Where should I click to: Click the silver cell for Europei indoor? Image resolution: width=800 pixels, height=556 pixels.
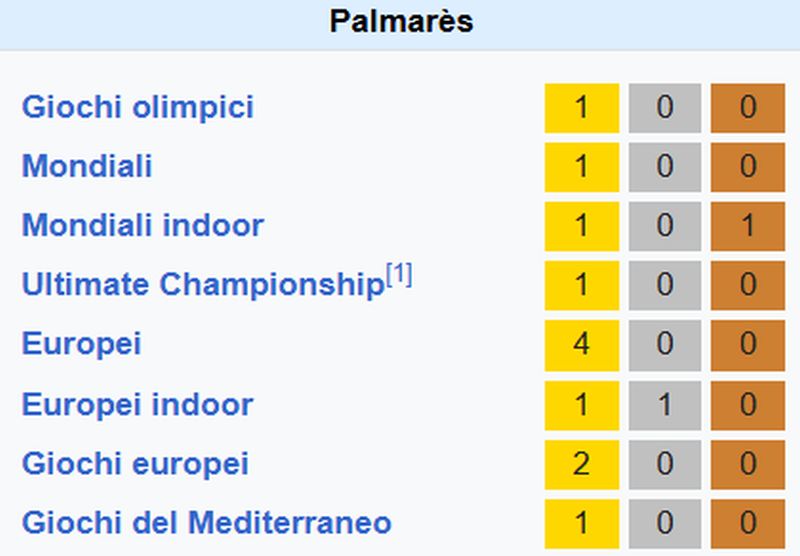point(665,405)
